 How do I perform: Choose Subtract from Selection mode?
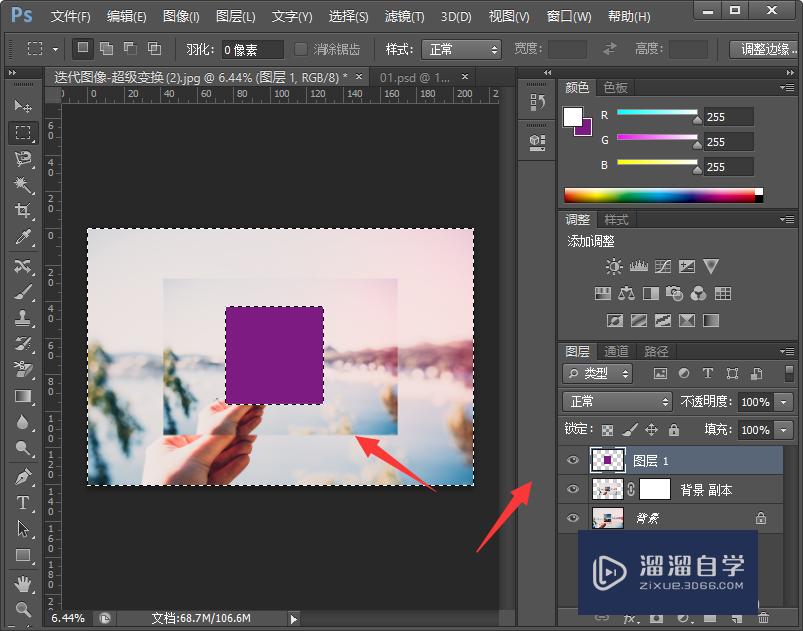(131, 49)
